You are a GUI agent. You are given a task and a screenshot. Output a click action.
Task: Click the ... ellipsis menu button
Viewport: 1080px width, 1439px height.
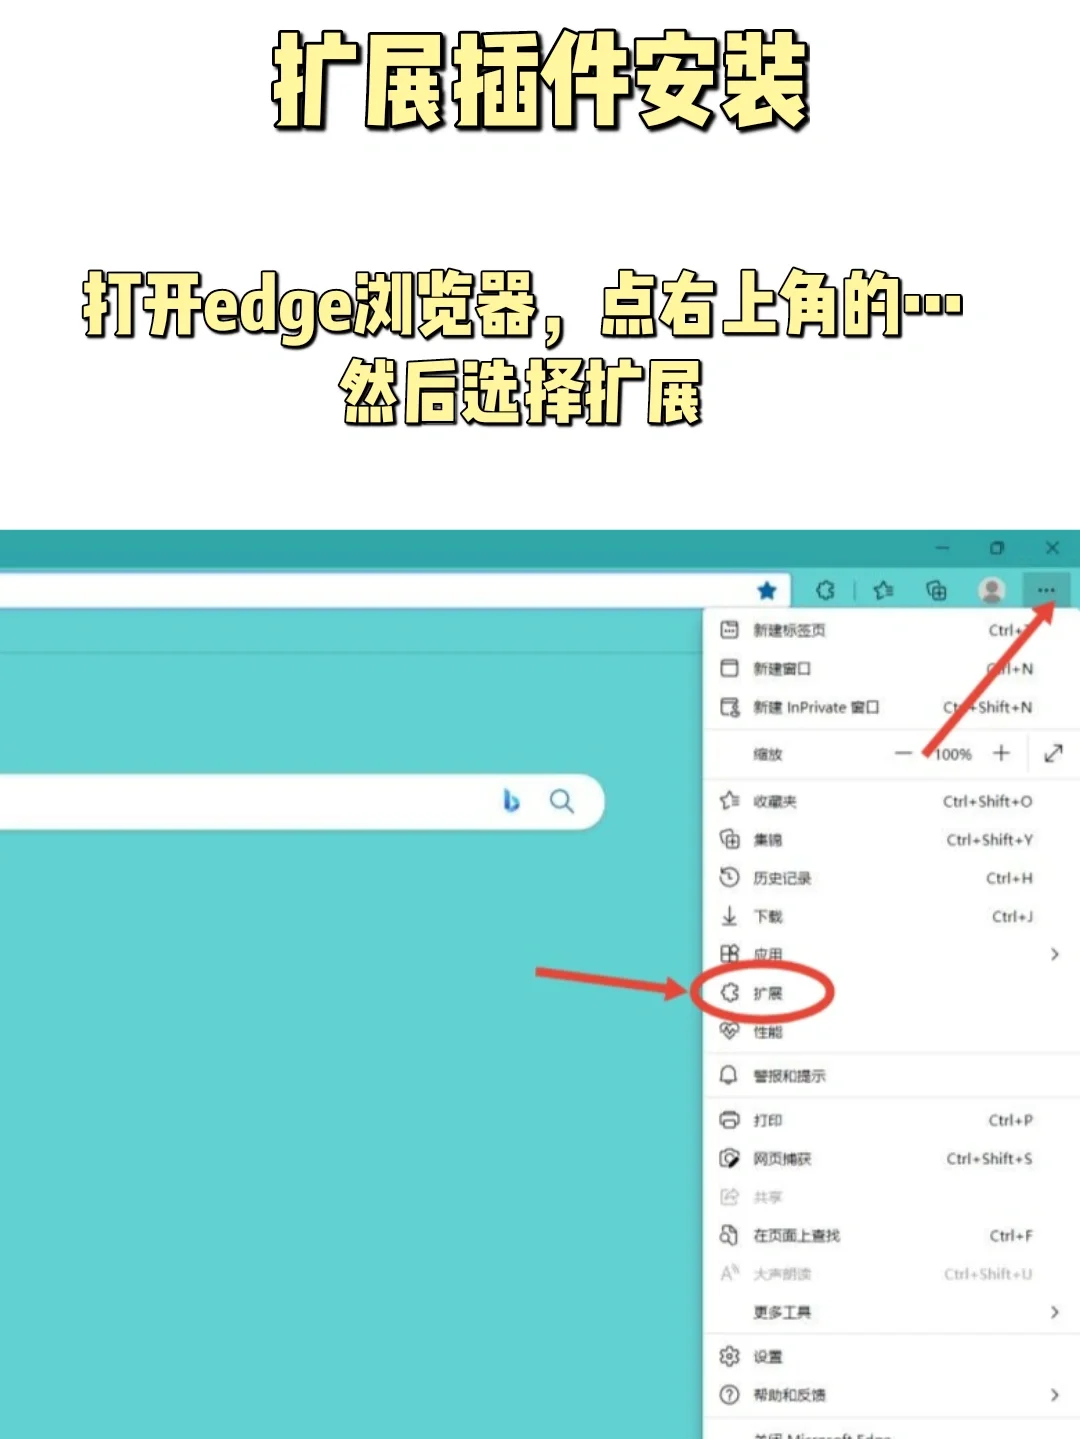(1045, 591)
